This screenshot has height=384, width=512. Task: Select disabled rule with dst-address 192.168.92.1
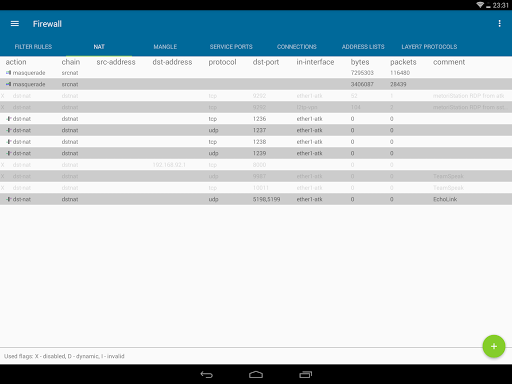(256, 165)
